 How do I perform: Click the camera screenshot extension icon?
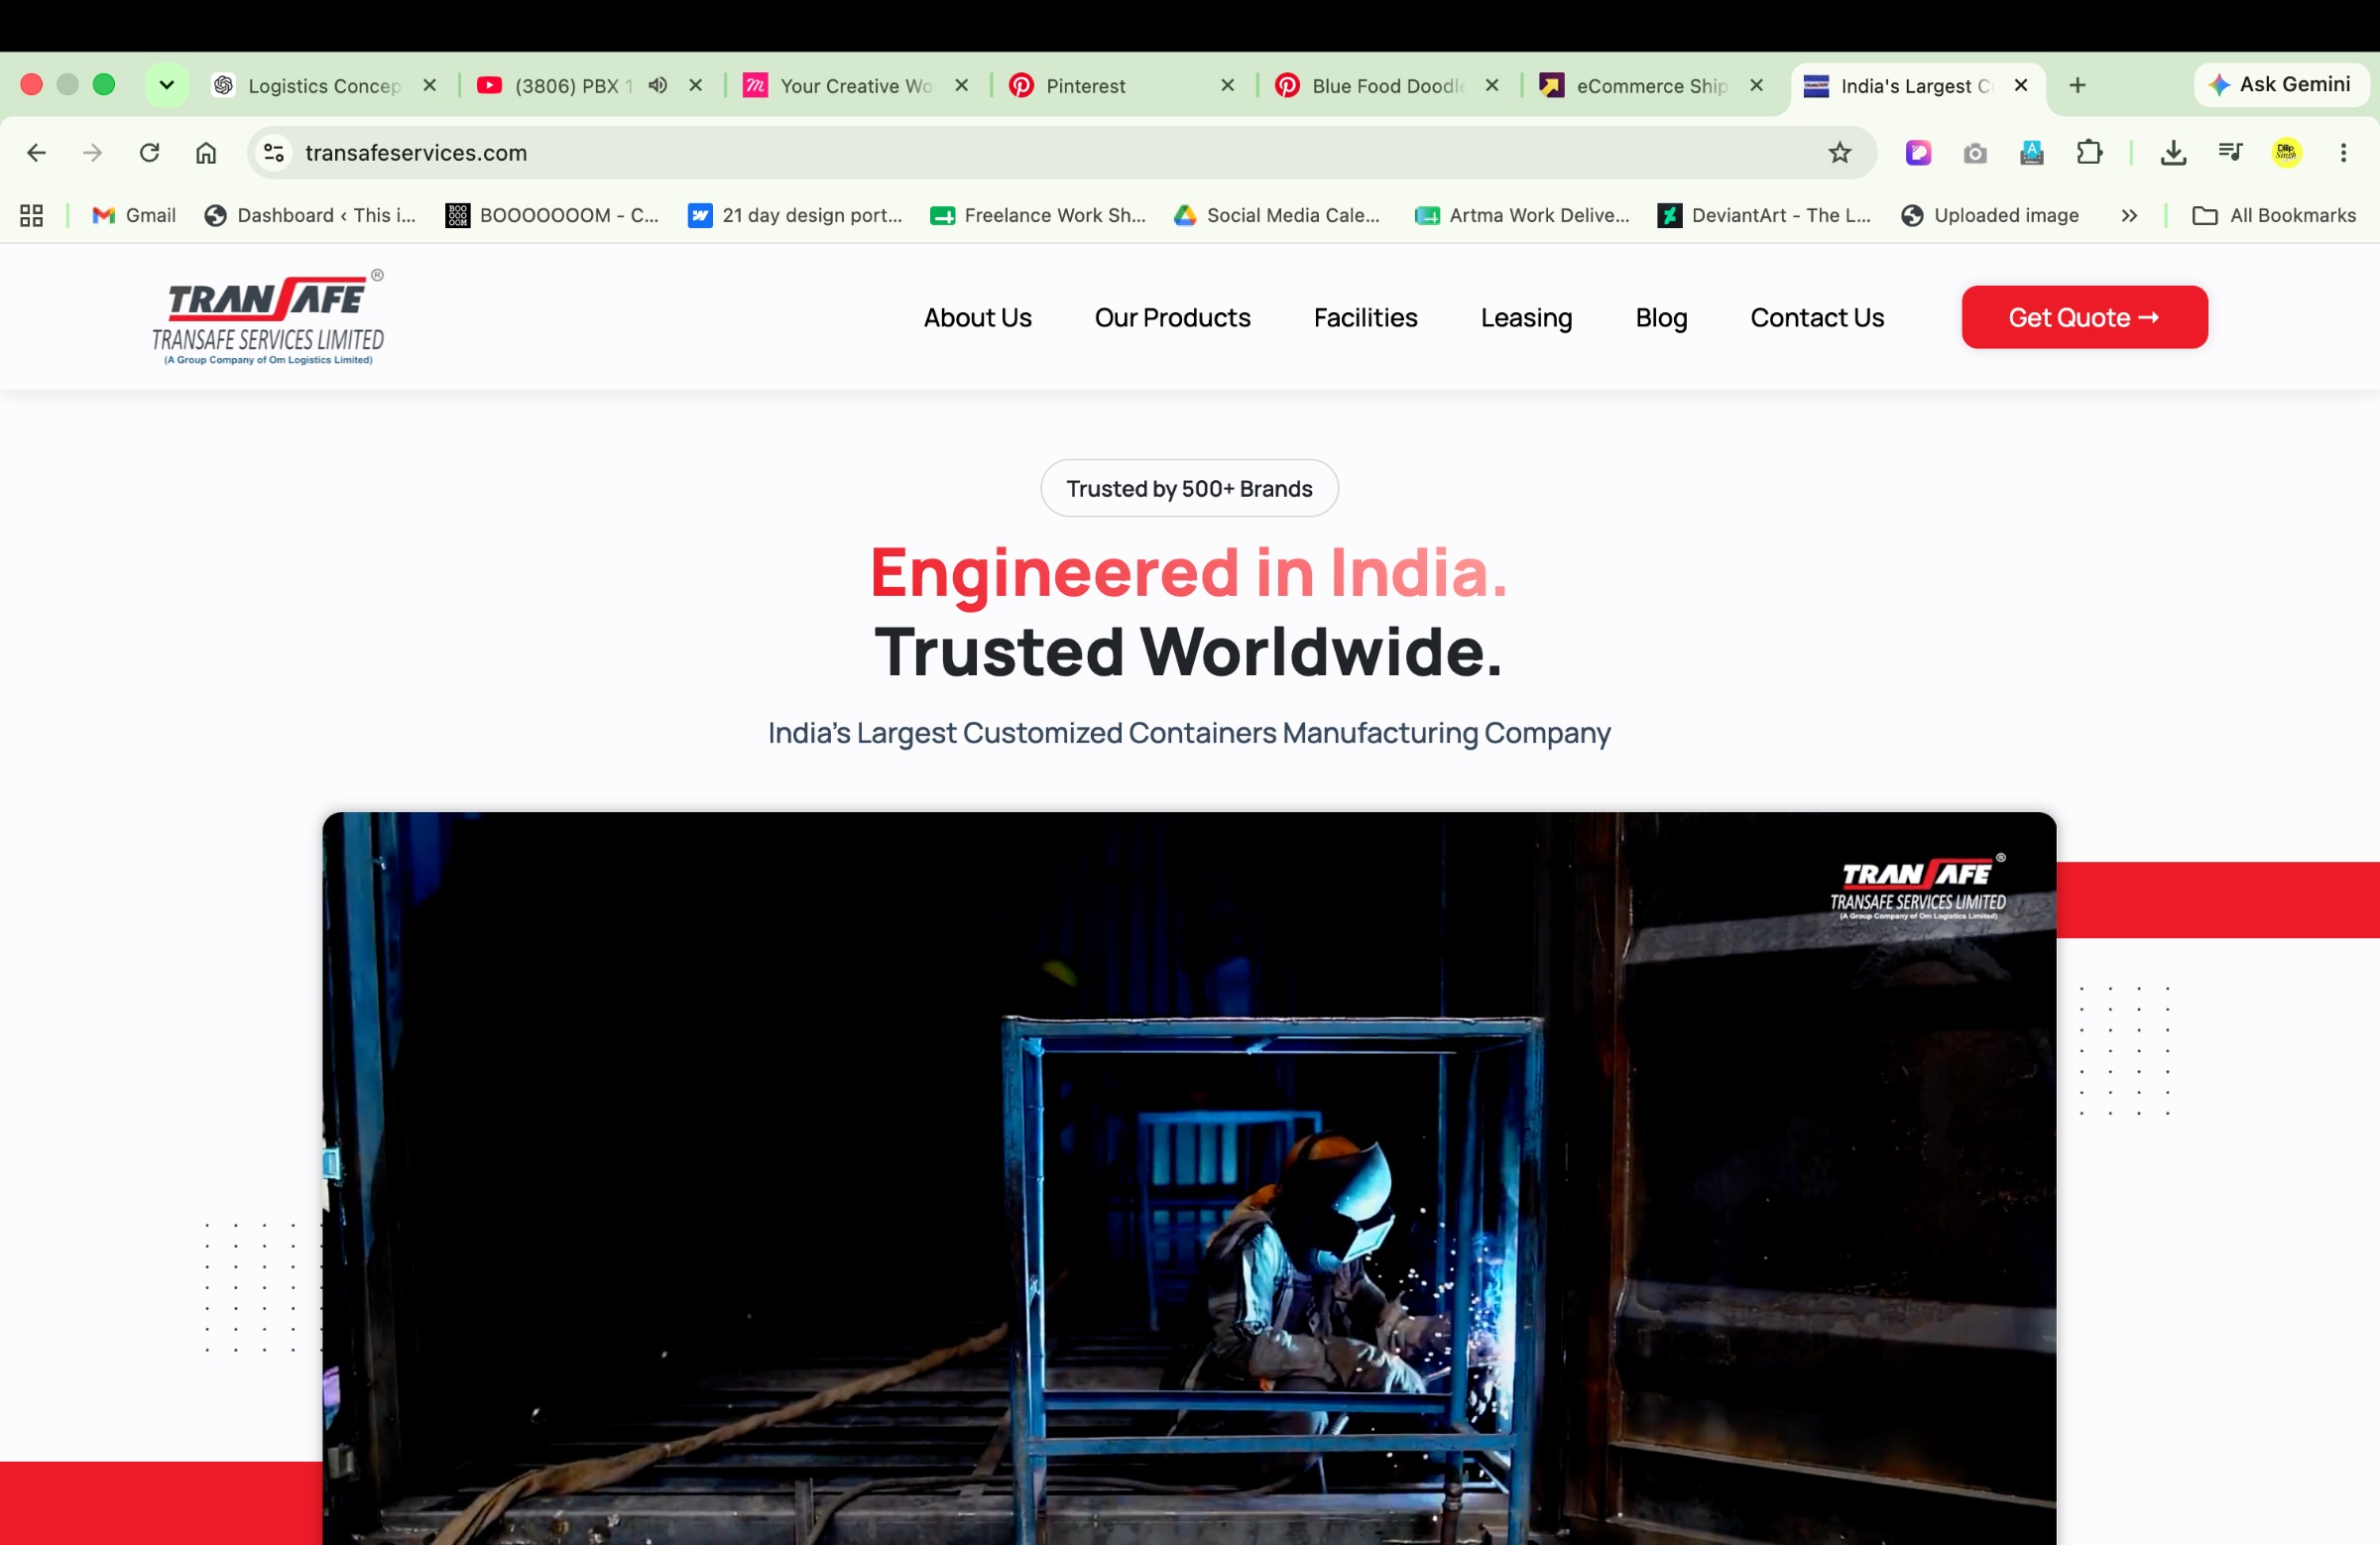tap(1975, 153)
